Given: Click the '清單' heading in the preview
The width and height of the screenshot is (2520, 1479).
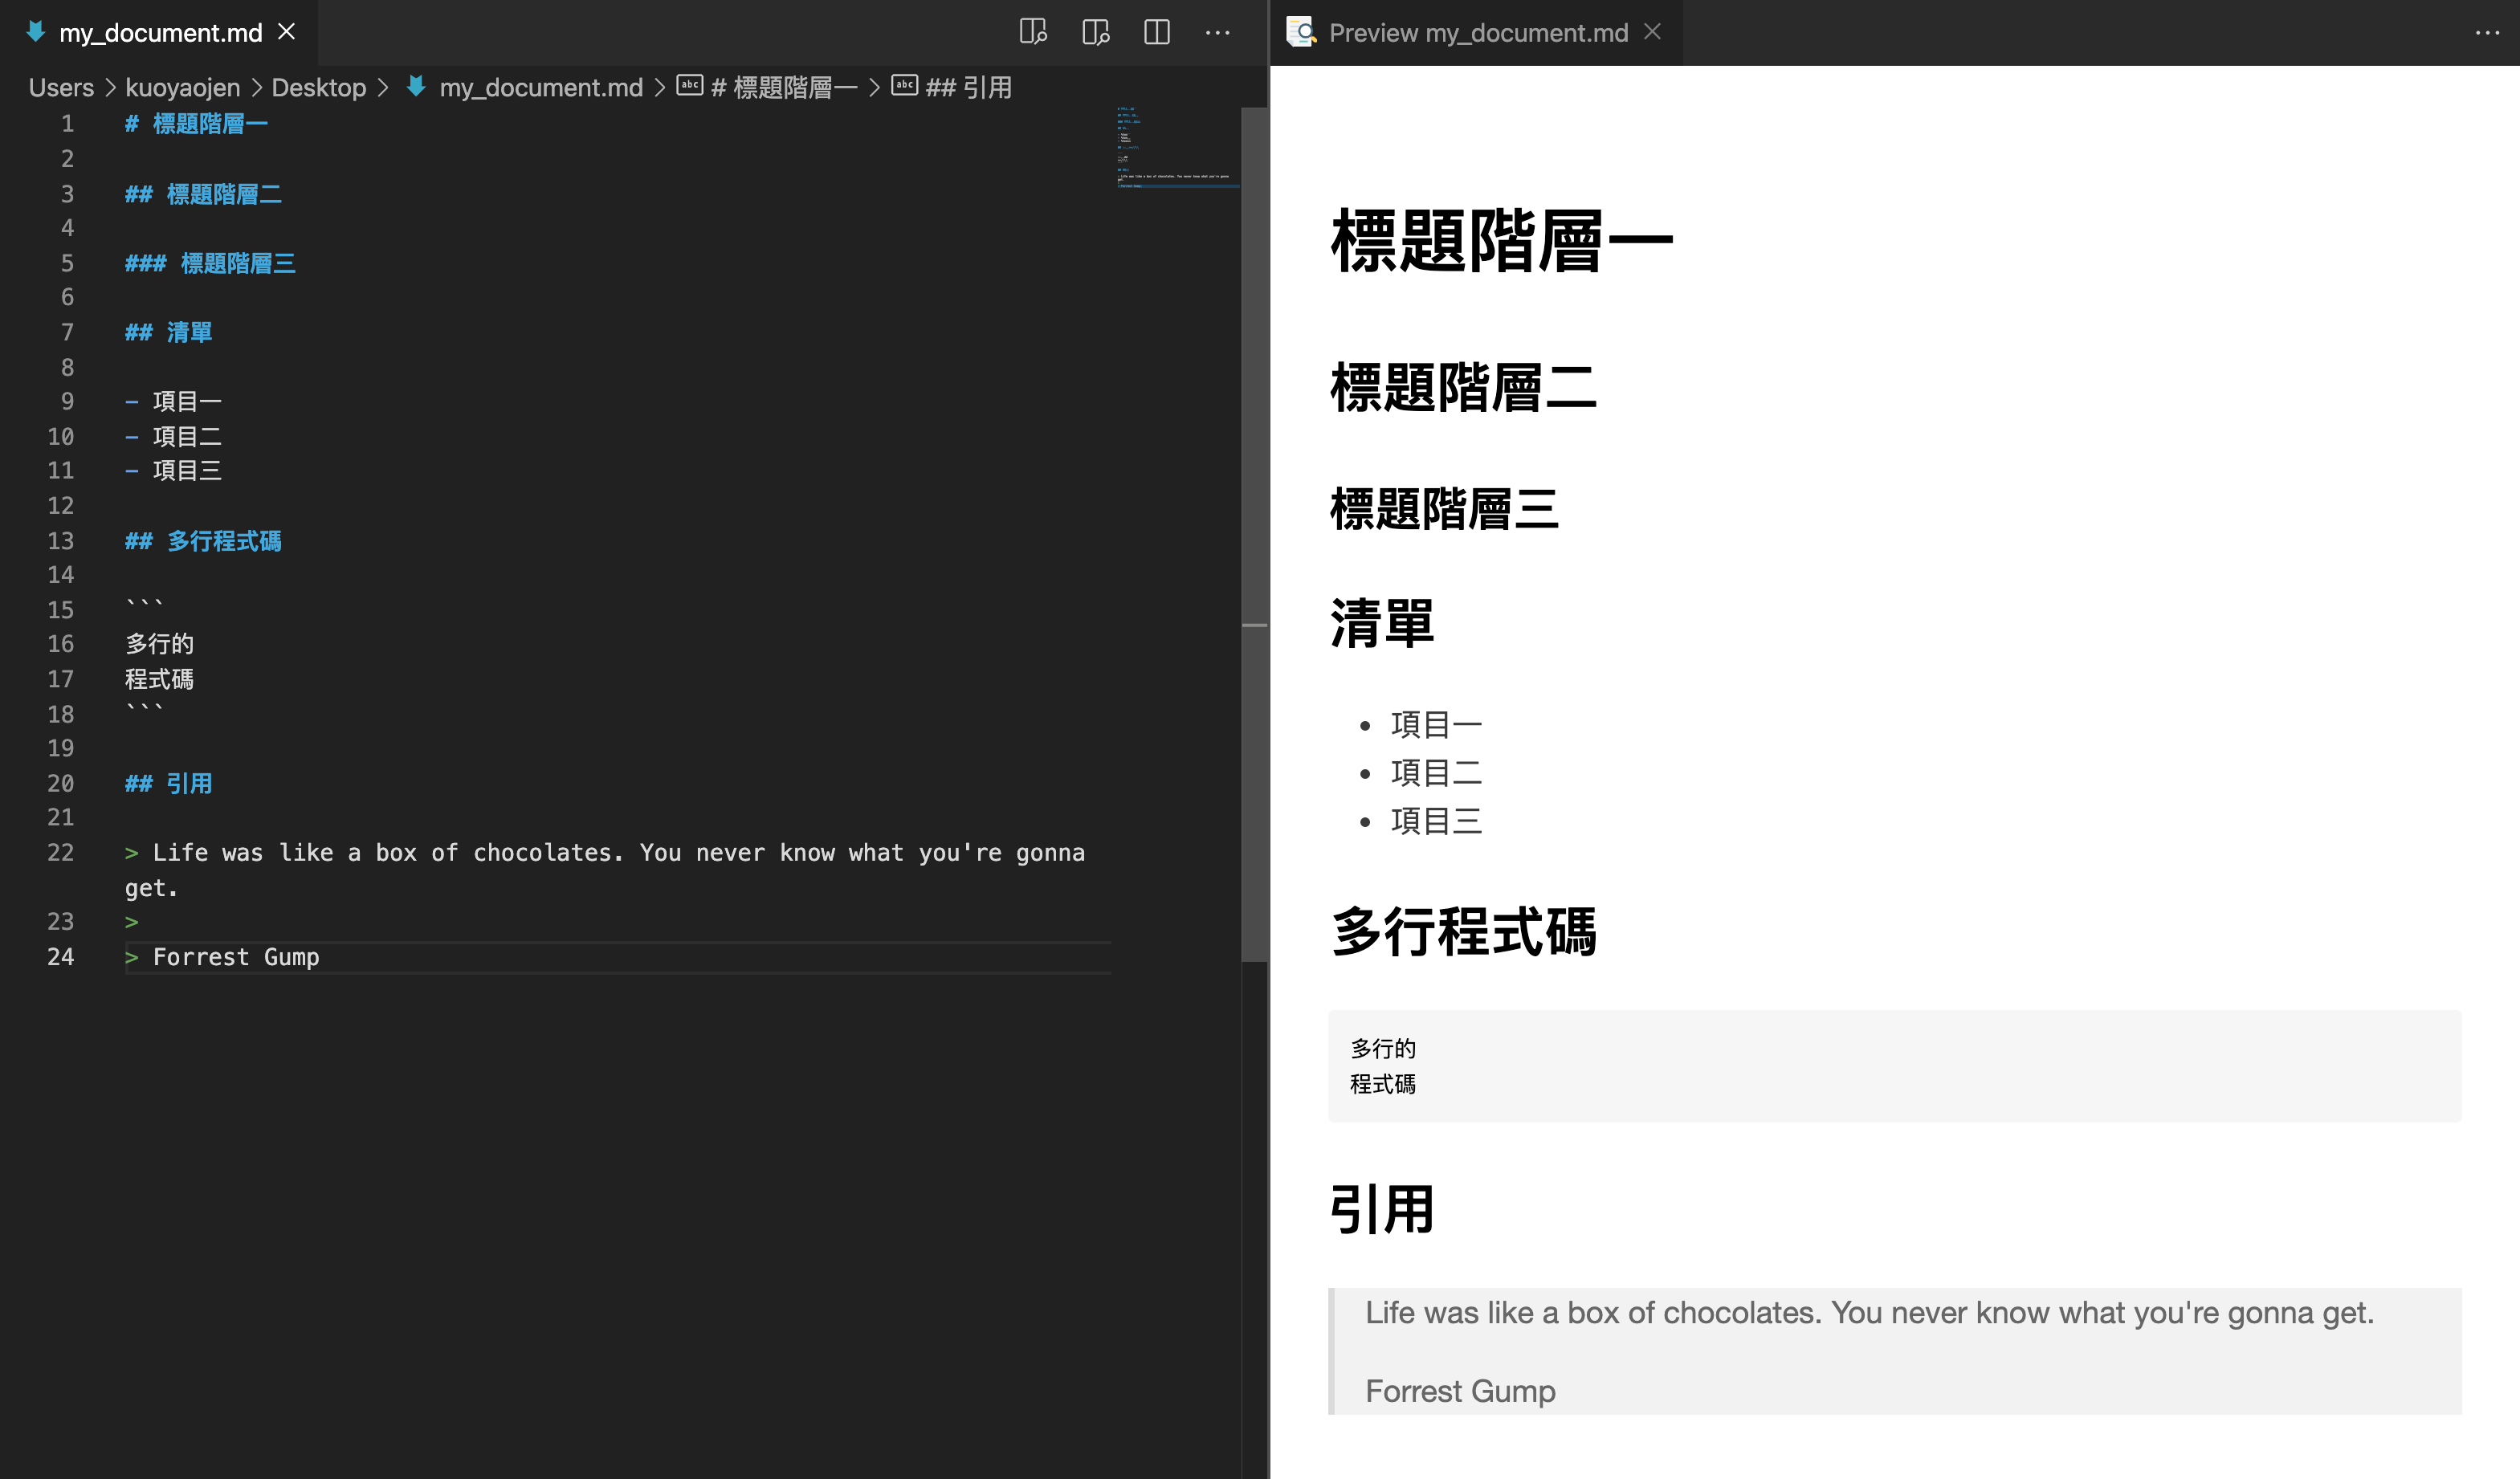Looking at the screenshot, I should click(x=1382, y=623).
